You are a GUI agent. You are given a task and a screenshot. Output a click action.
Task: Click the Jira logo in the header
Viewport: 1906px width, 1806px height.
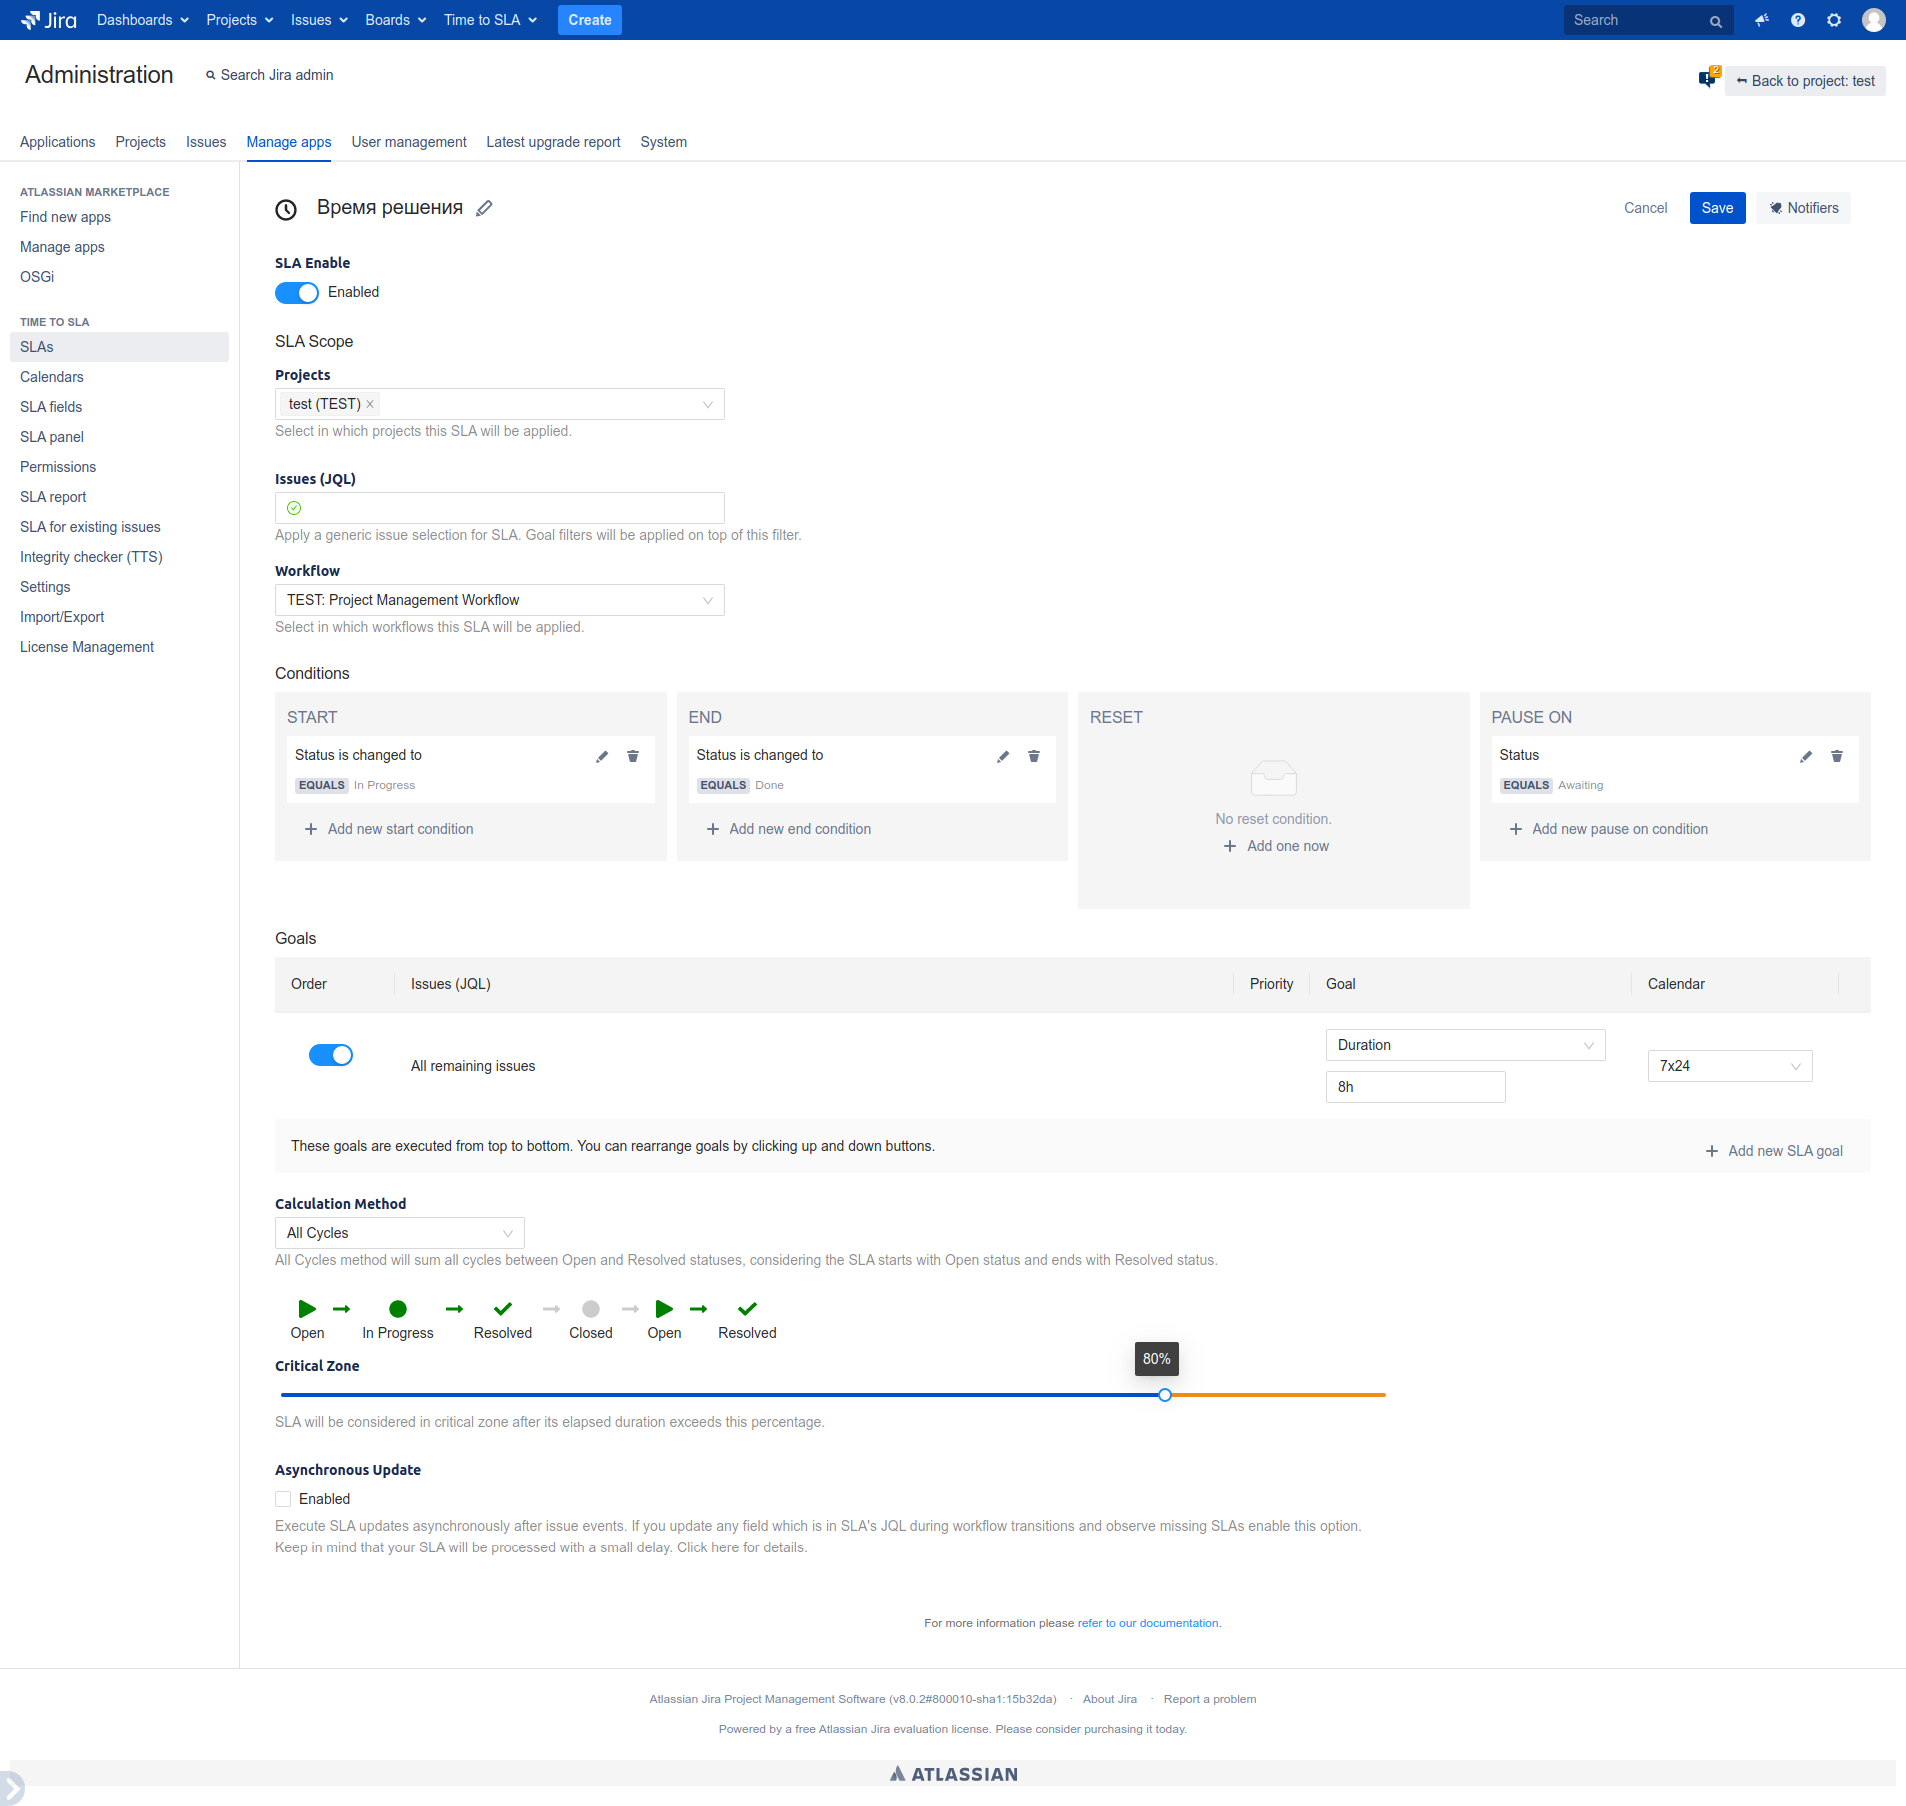48,20
